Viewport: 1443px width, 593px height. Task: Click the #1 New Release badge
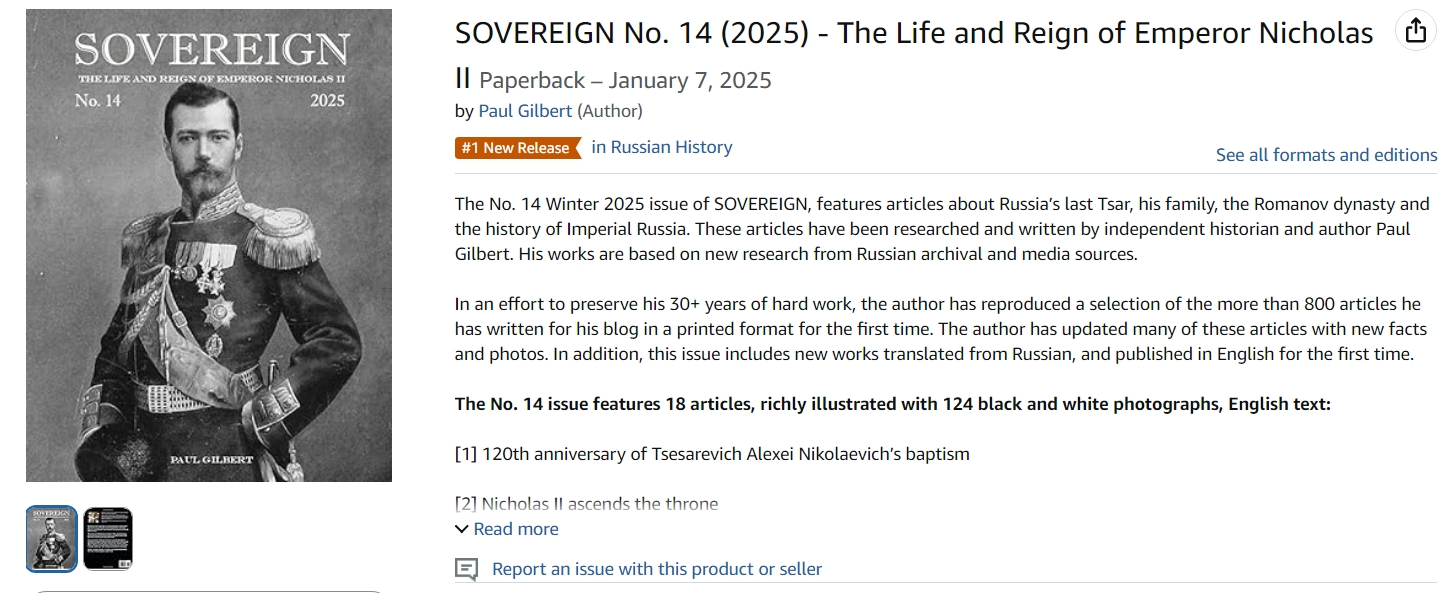point(515,148)
